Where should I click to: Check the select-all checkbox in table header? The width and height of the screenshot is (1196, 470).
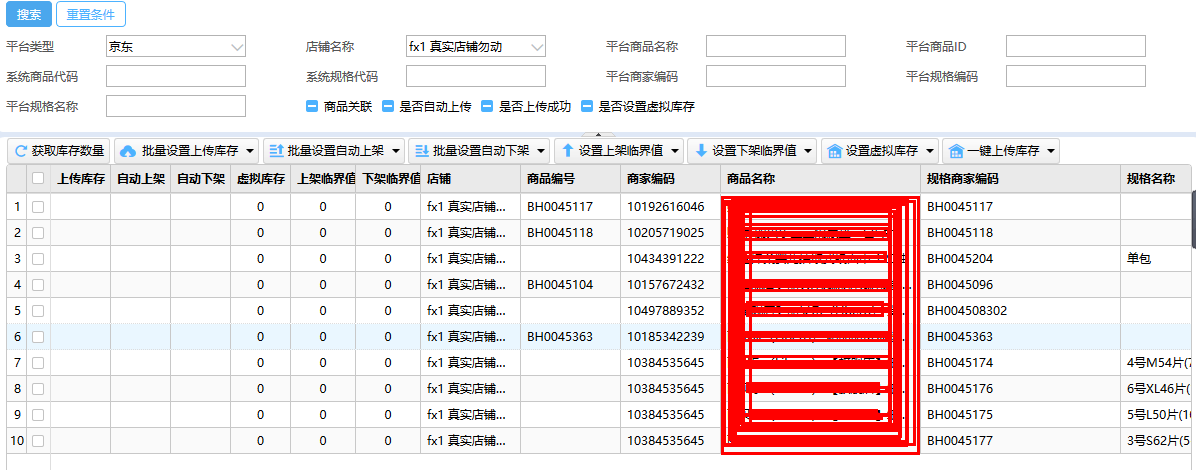(x=38, y=179)
